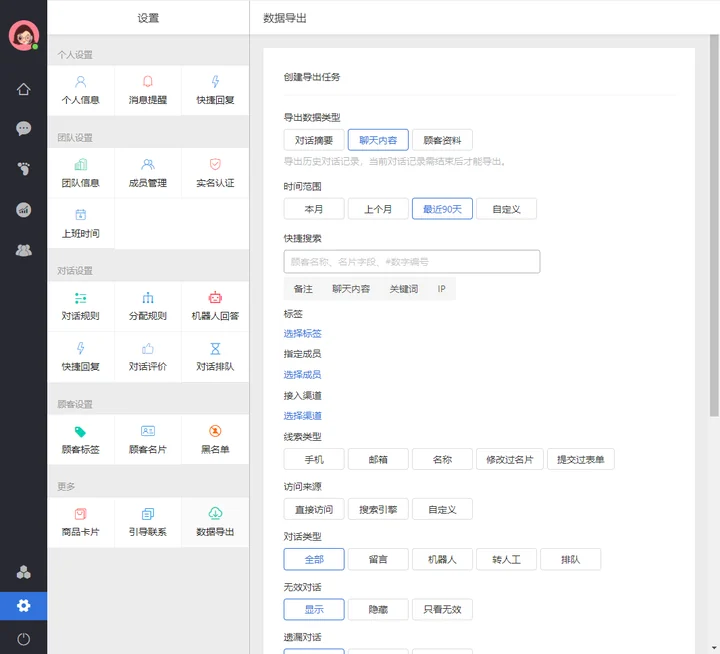Toggle 修改过名片 lead type

pos(510,459)
